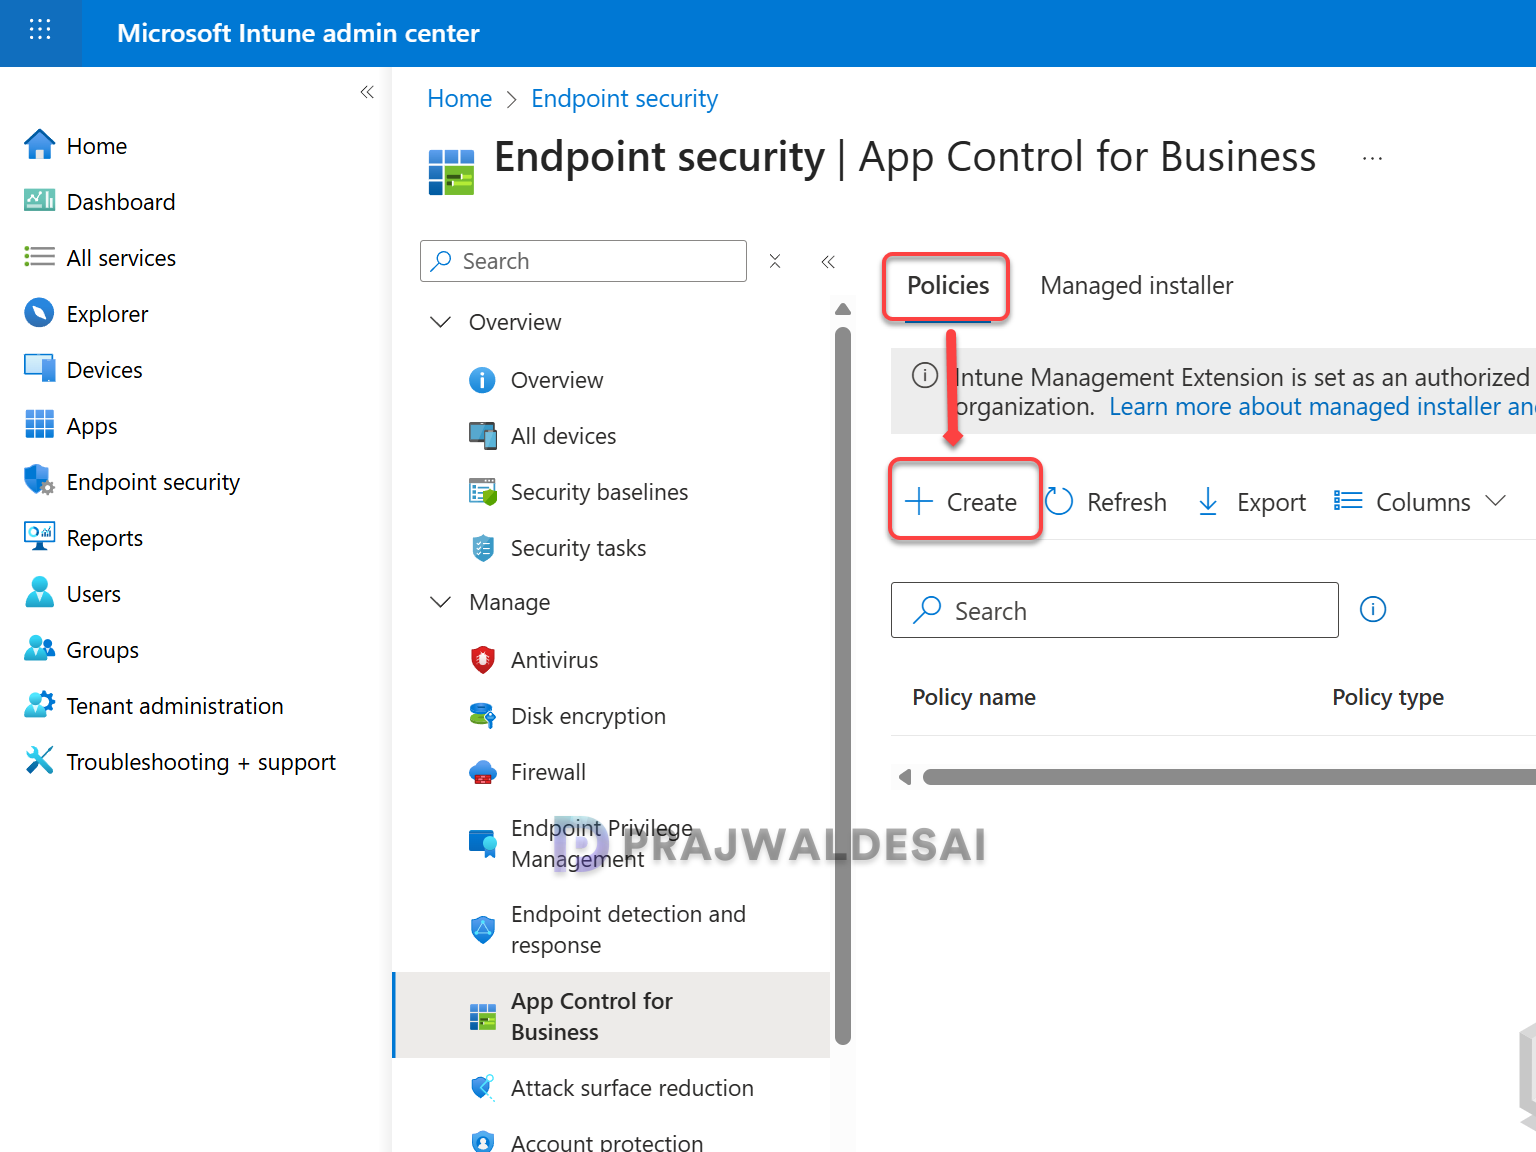
Task: Focus the policies Search field
Action: [1114, 610]
